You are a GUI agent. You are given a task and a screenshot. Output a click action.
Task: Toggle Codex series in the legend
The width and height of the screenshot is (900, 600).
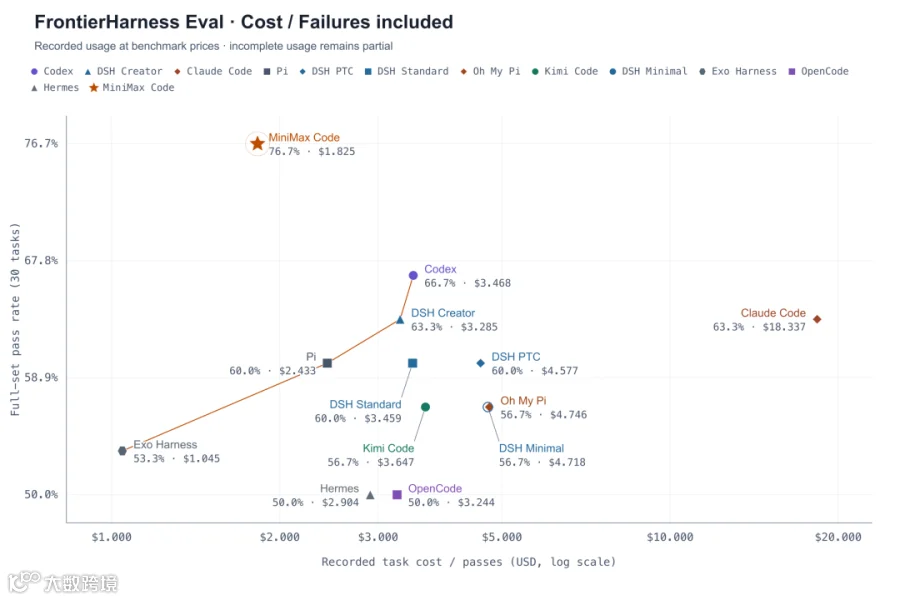coord(52,71)
